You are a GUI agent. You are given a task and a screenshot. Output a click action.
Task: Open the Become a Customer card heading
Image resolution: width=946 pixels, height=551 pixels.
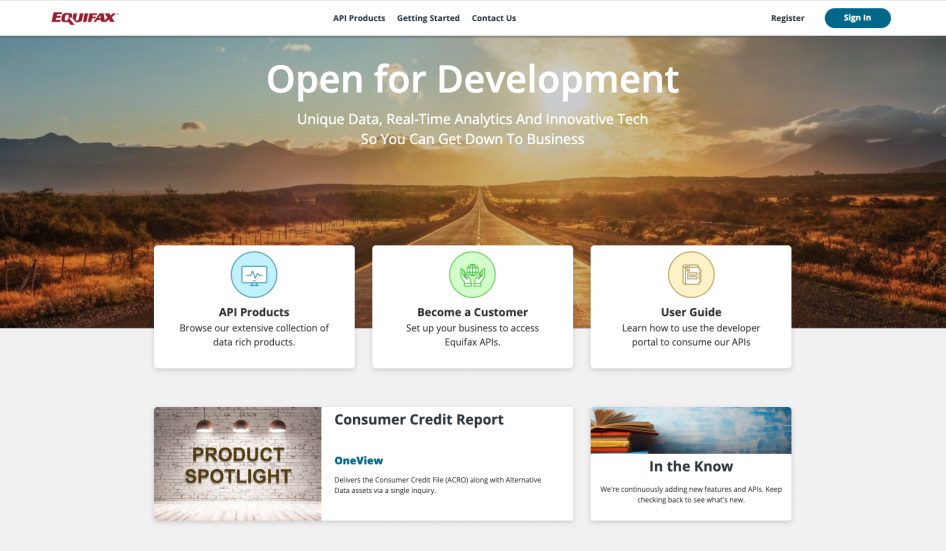pos(472,312)
